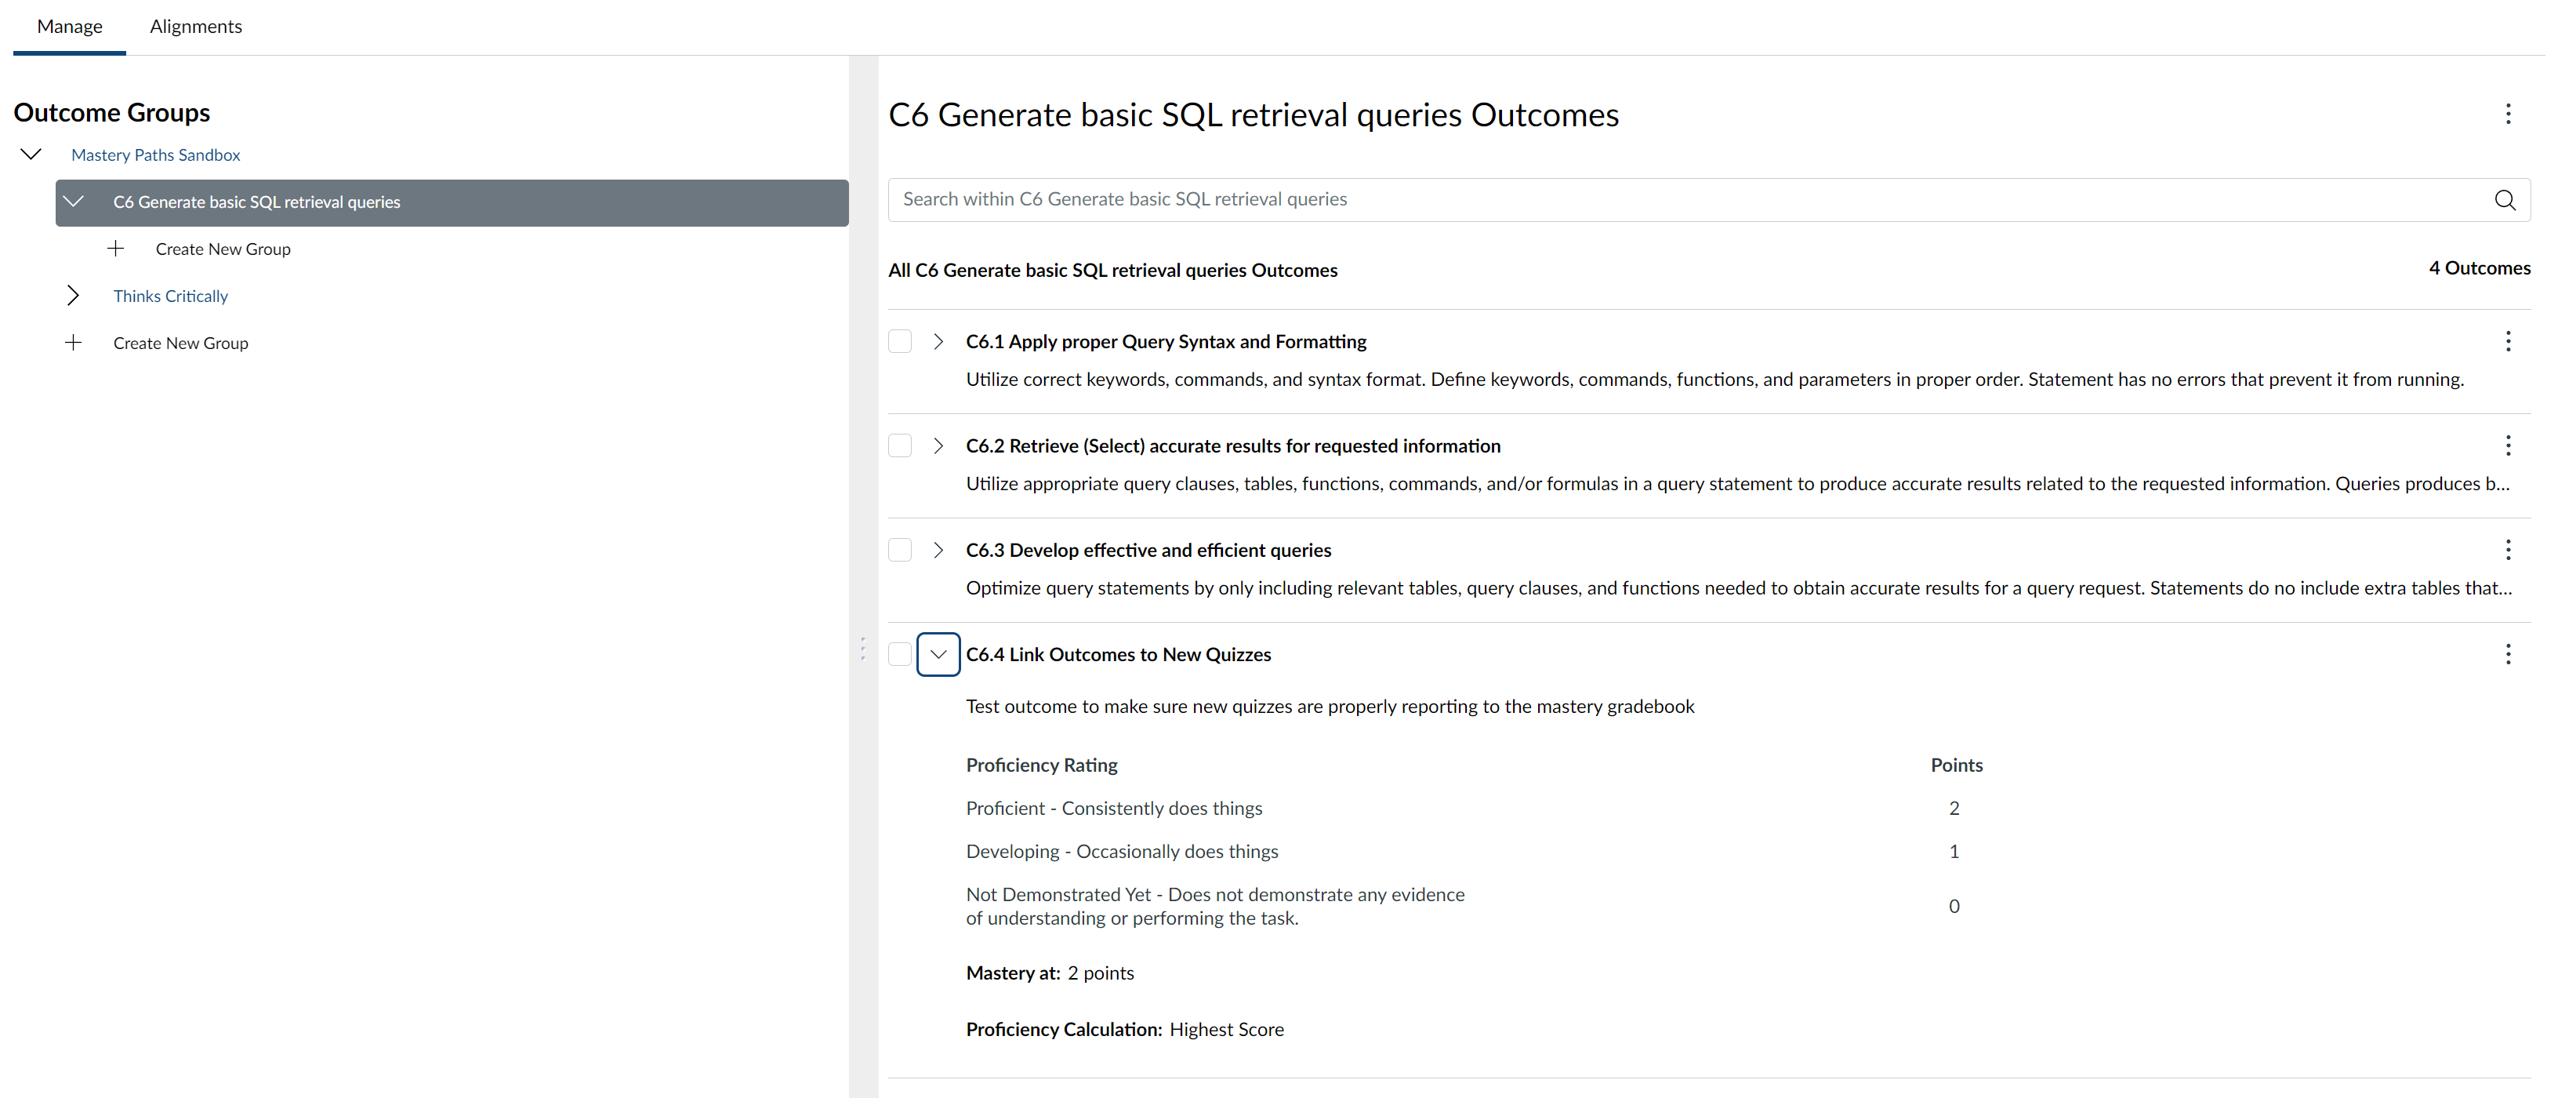Open the Mastery Paths Sandbox link

pos(155,155)
